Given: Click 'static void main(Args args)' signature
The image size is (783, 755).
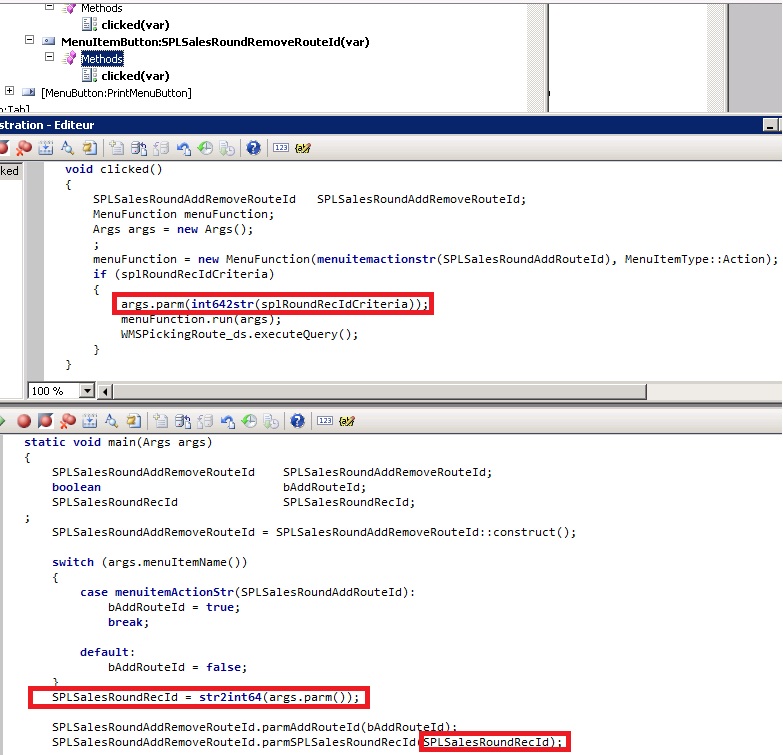Looking at the screenshot, I should click(118, 442).
